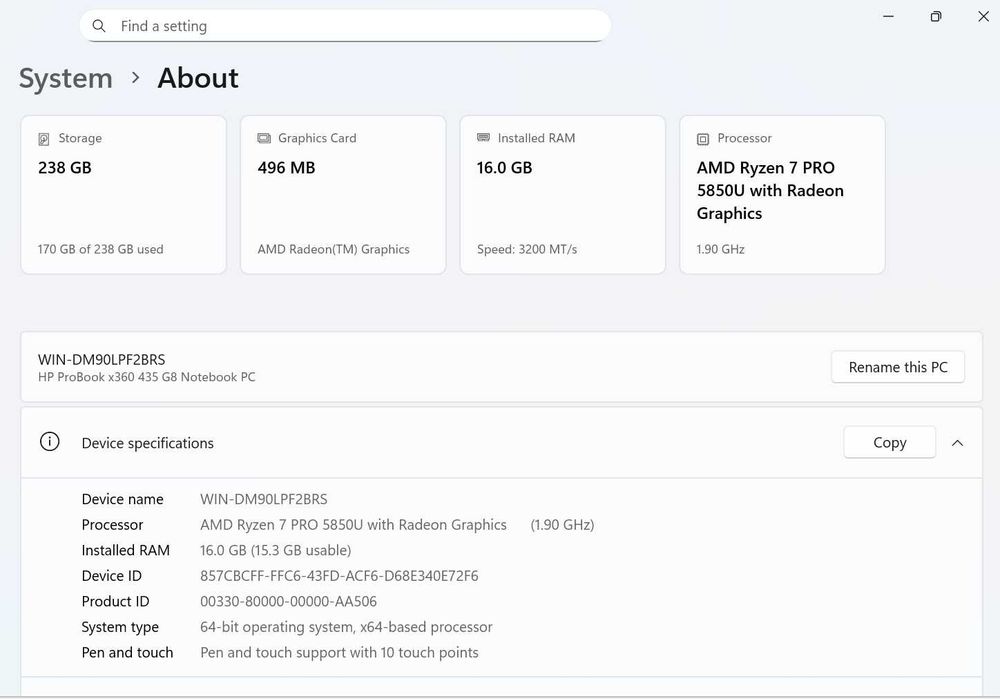
Task: Open the 16.0 GB Installed RAM tile
Action: pos(562,195)
